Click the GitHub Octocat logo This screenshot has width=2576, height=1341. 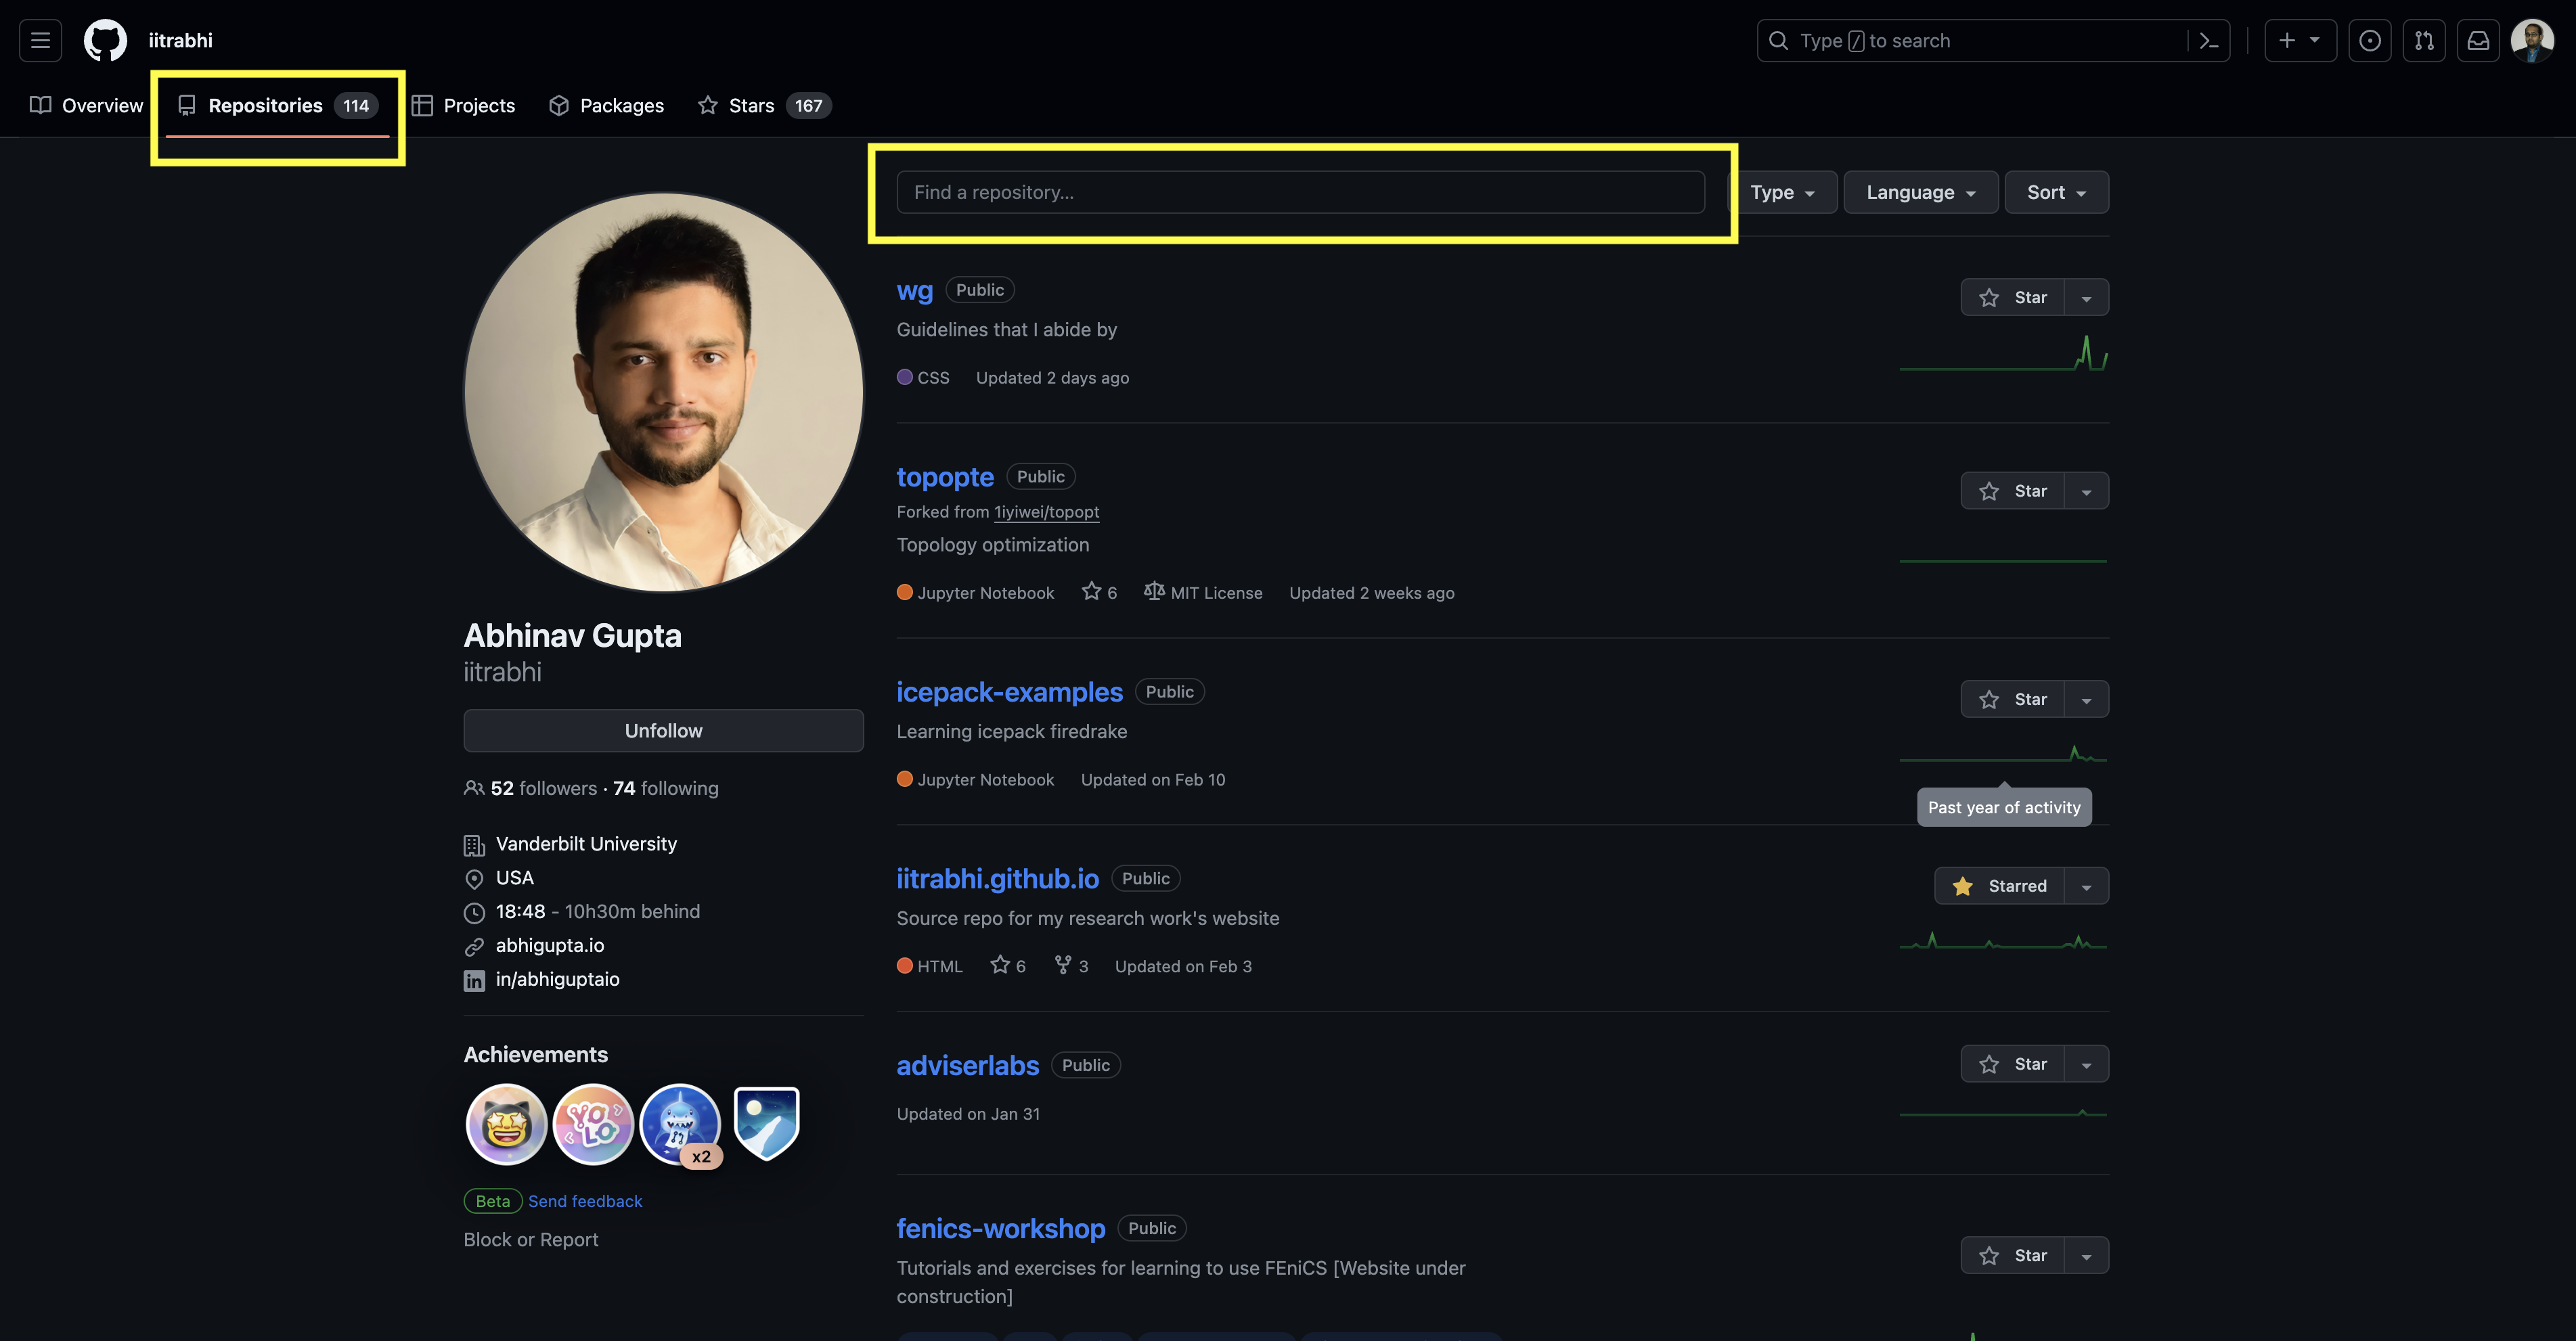[105, 40]
